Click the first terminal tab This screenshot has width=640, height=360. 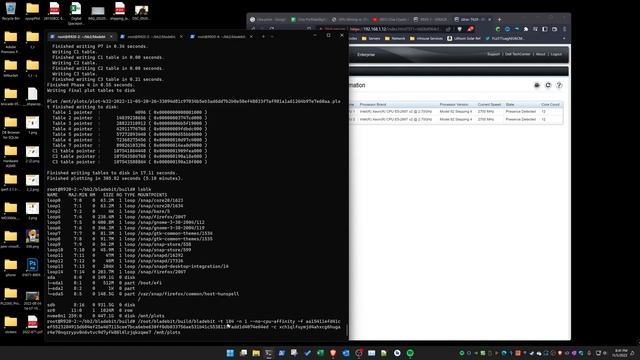pos(82,36)
